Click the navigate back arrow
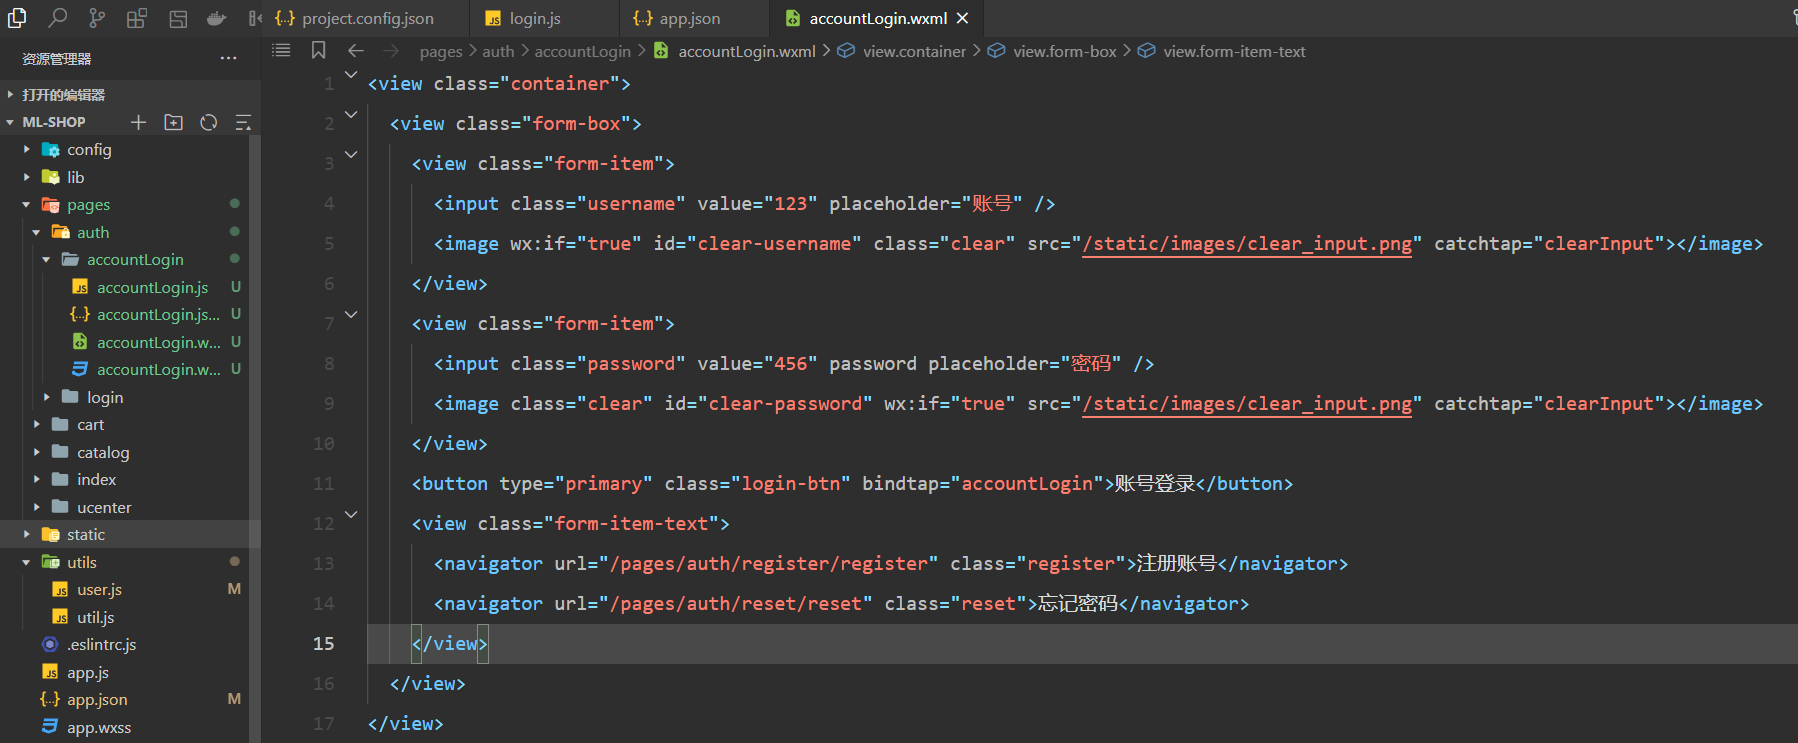 click(x=355, y=50)
